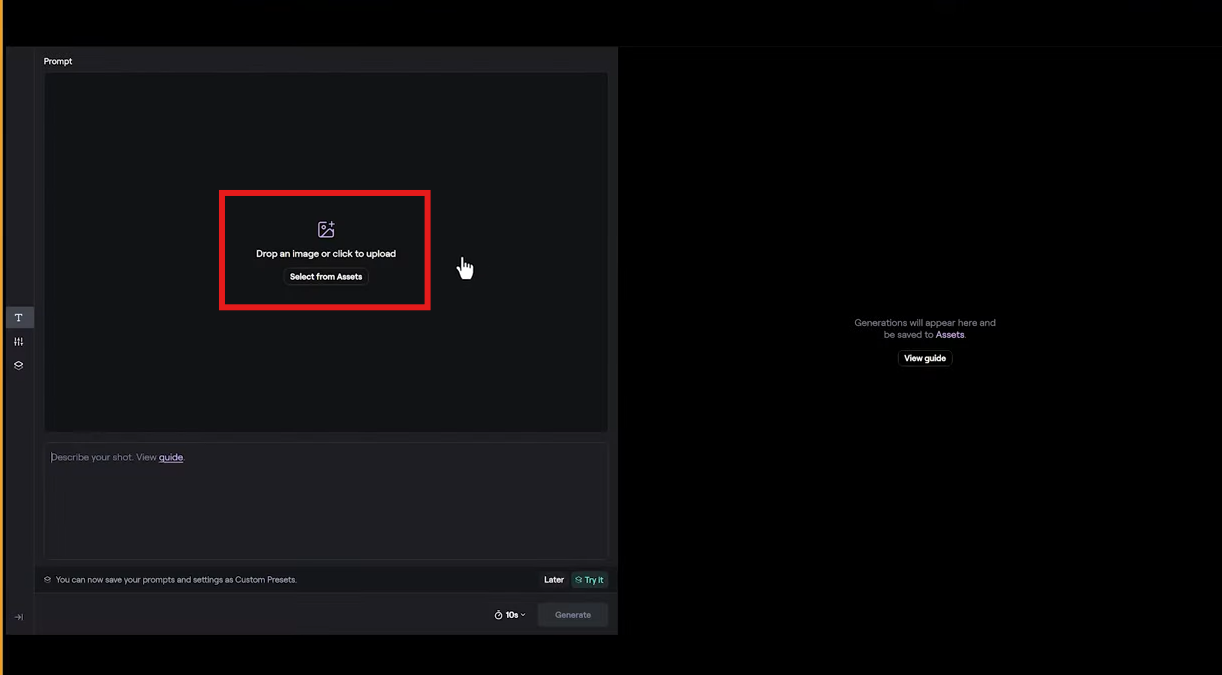1222x675 pixels.
Task: Open the settings sliders sidebar icon
Action: coord(19,342)
